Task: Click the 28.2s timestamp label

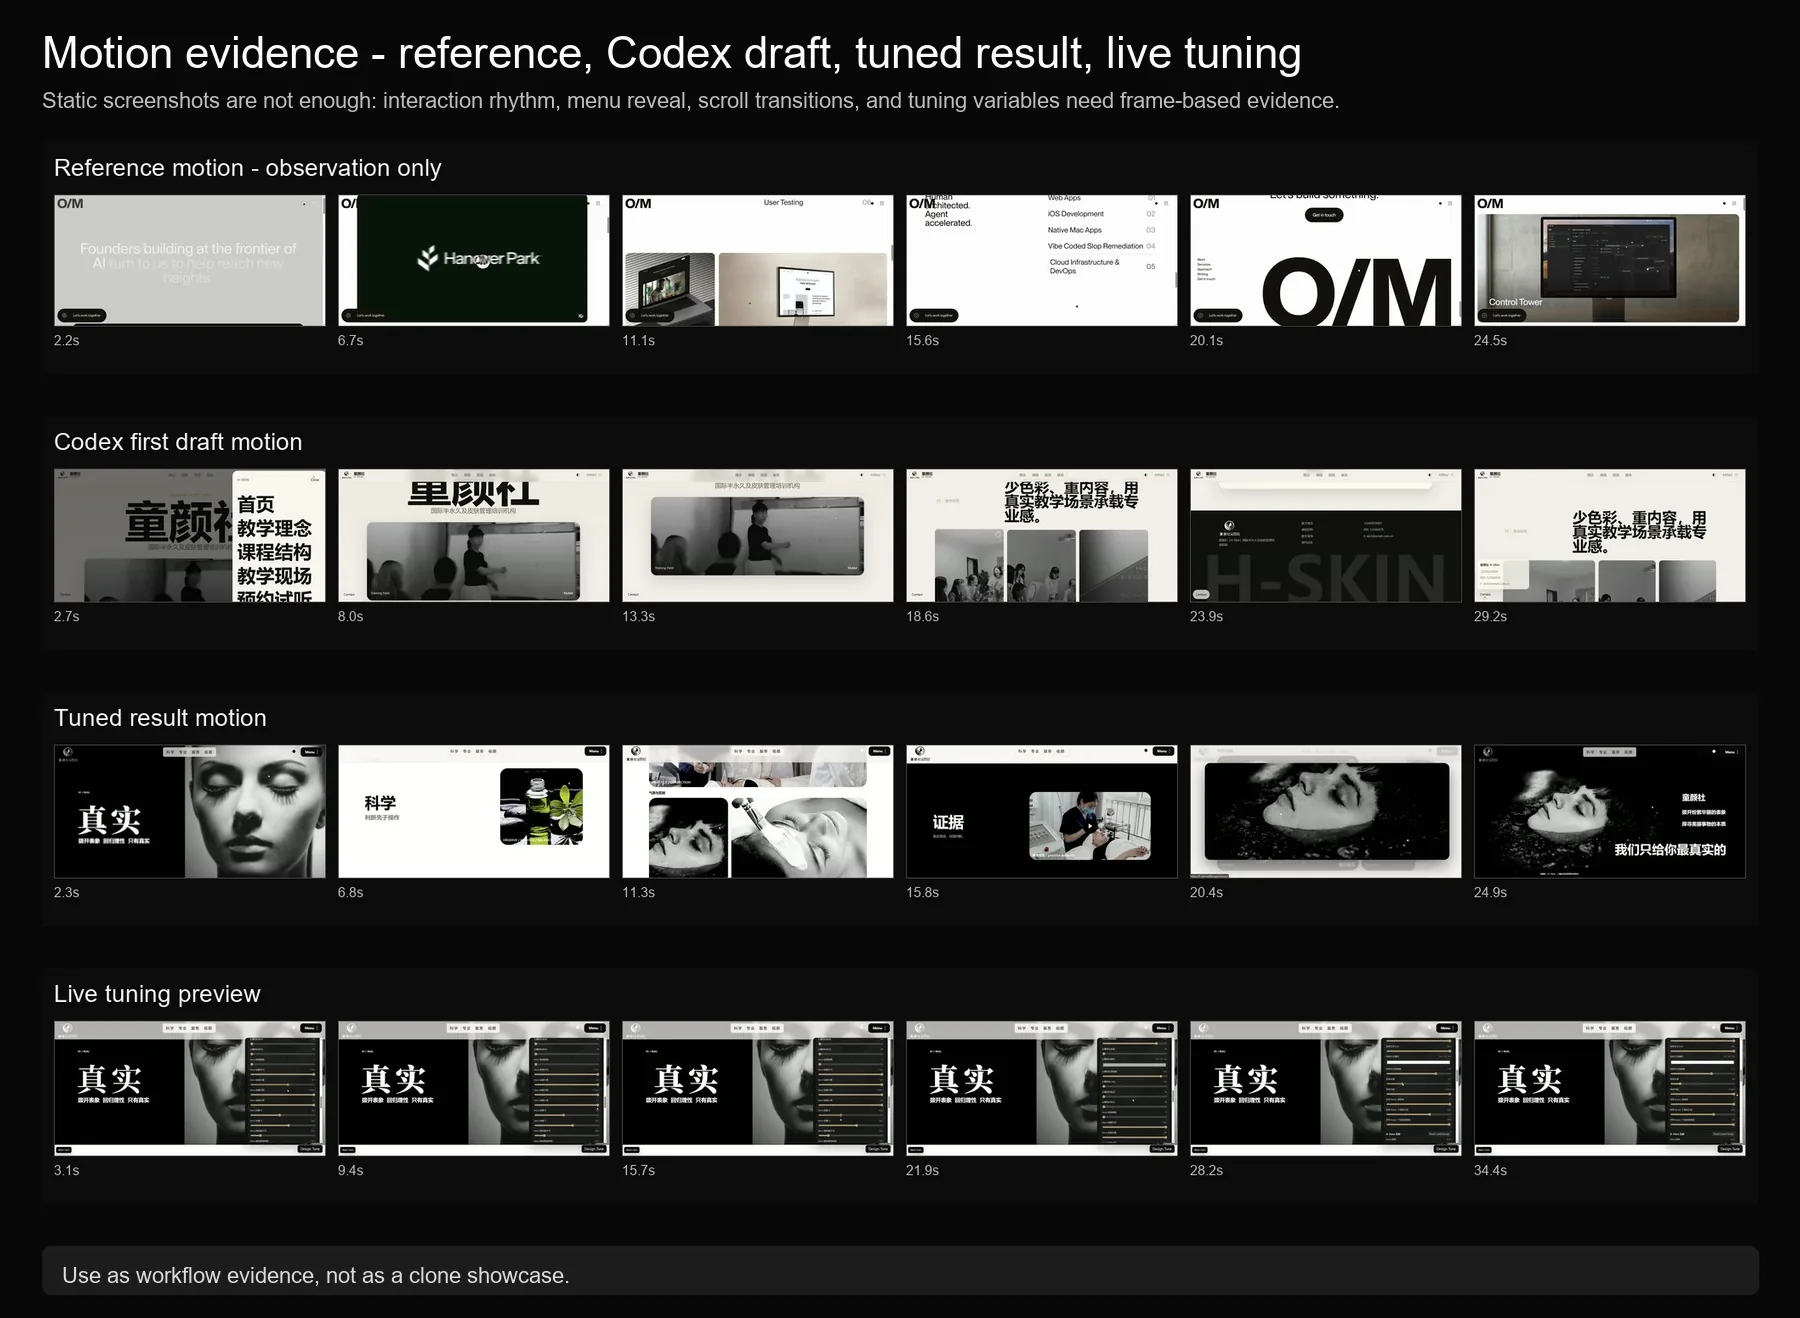Action: pos(1207,1171)
